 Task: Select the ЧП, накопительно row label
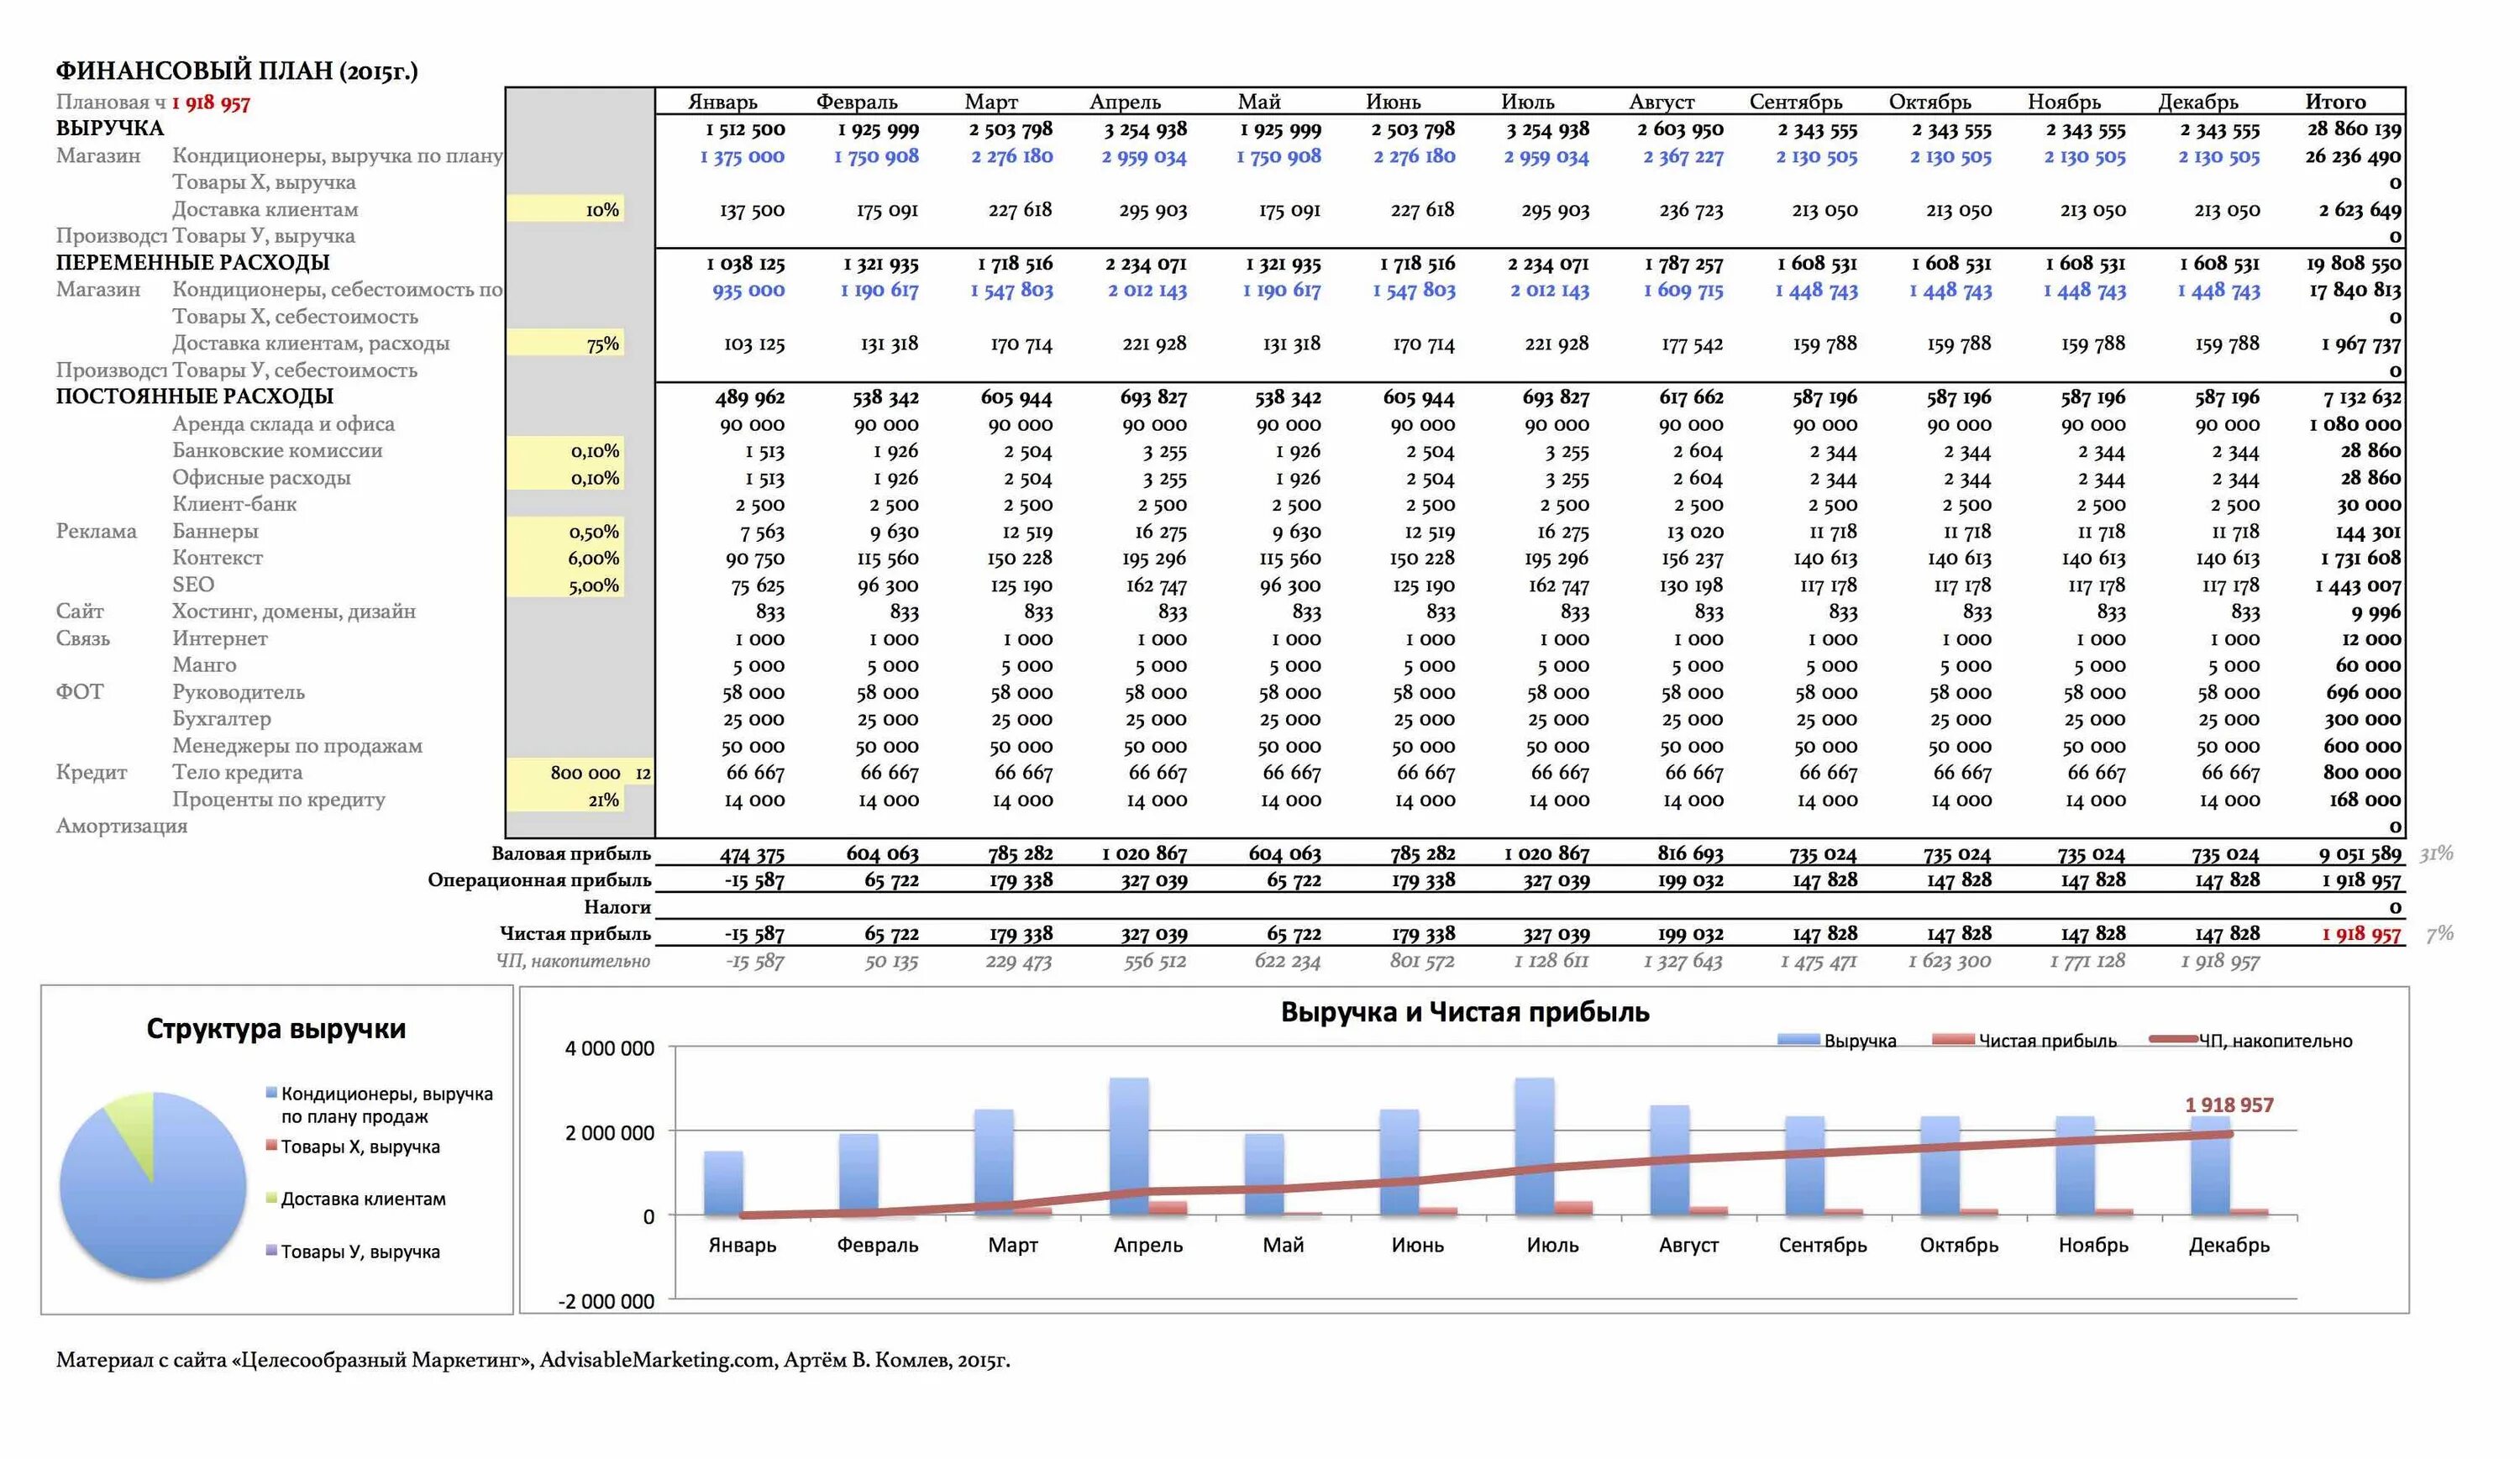(573, 961)
